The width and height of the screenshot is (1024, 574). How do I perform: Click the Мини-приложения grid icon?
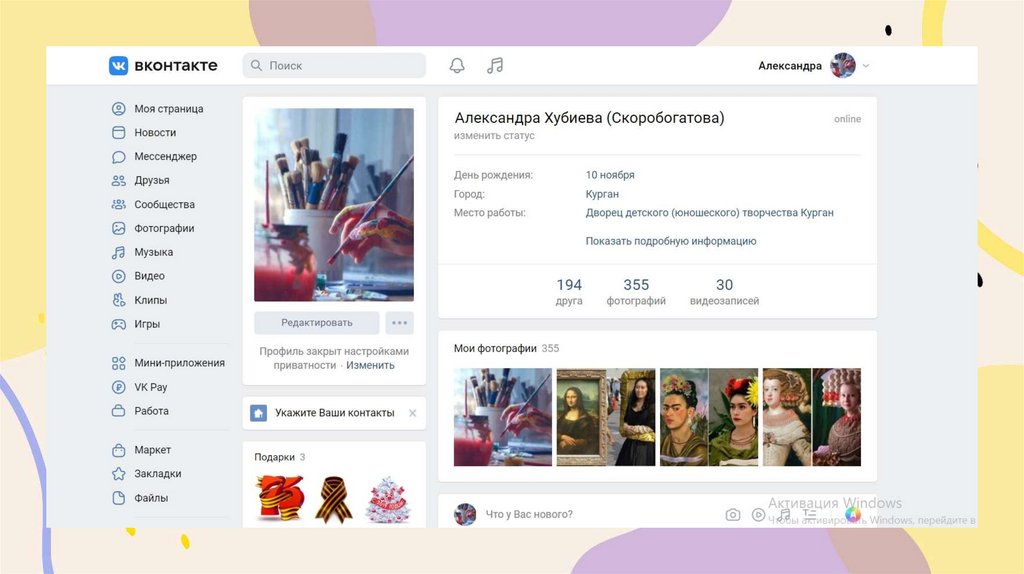(x=118, y=363)
